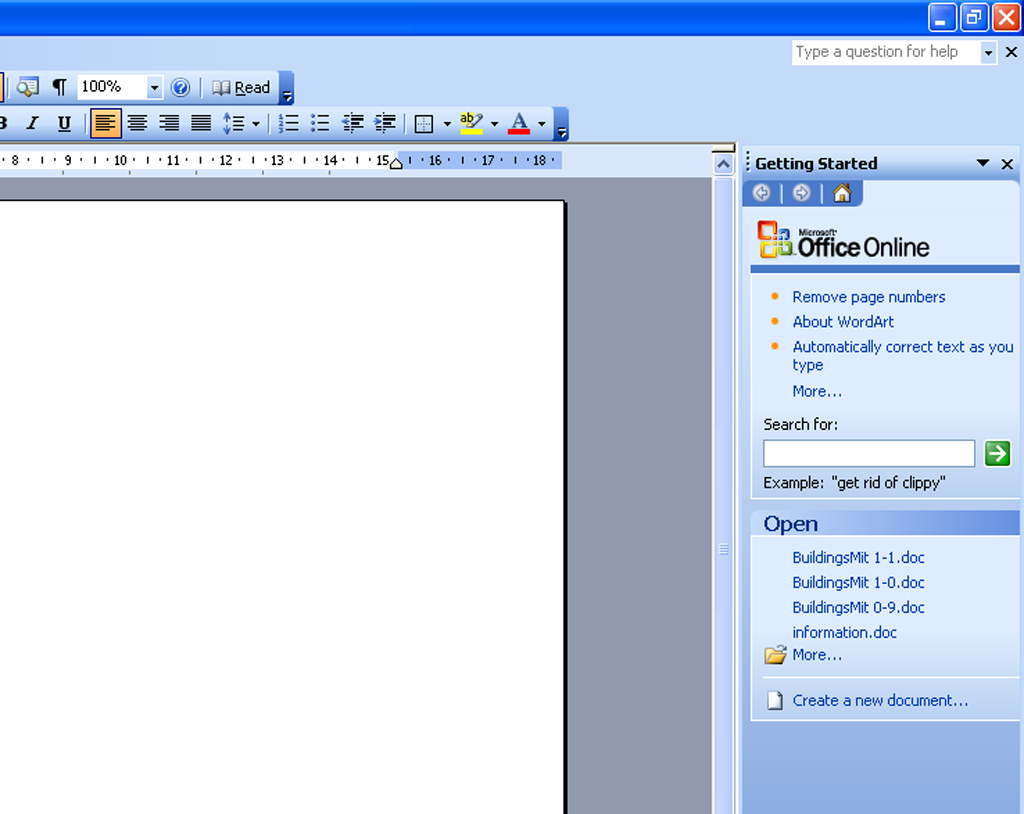Insert a bulleted list
Viewport: 1024px width, 814px height.
(320, 123)
